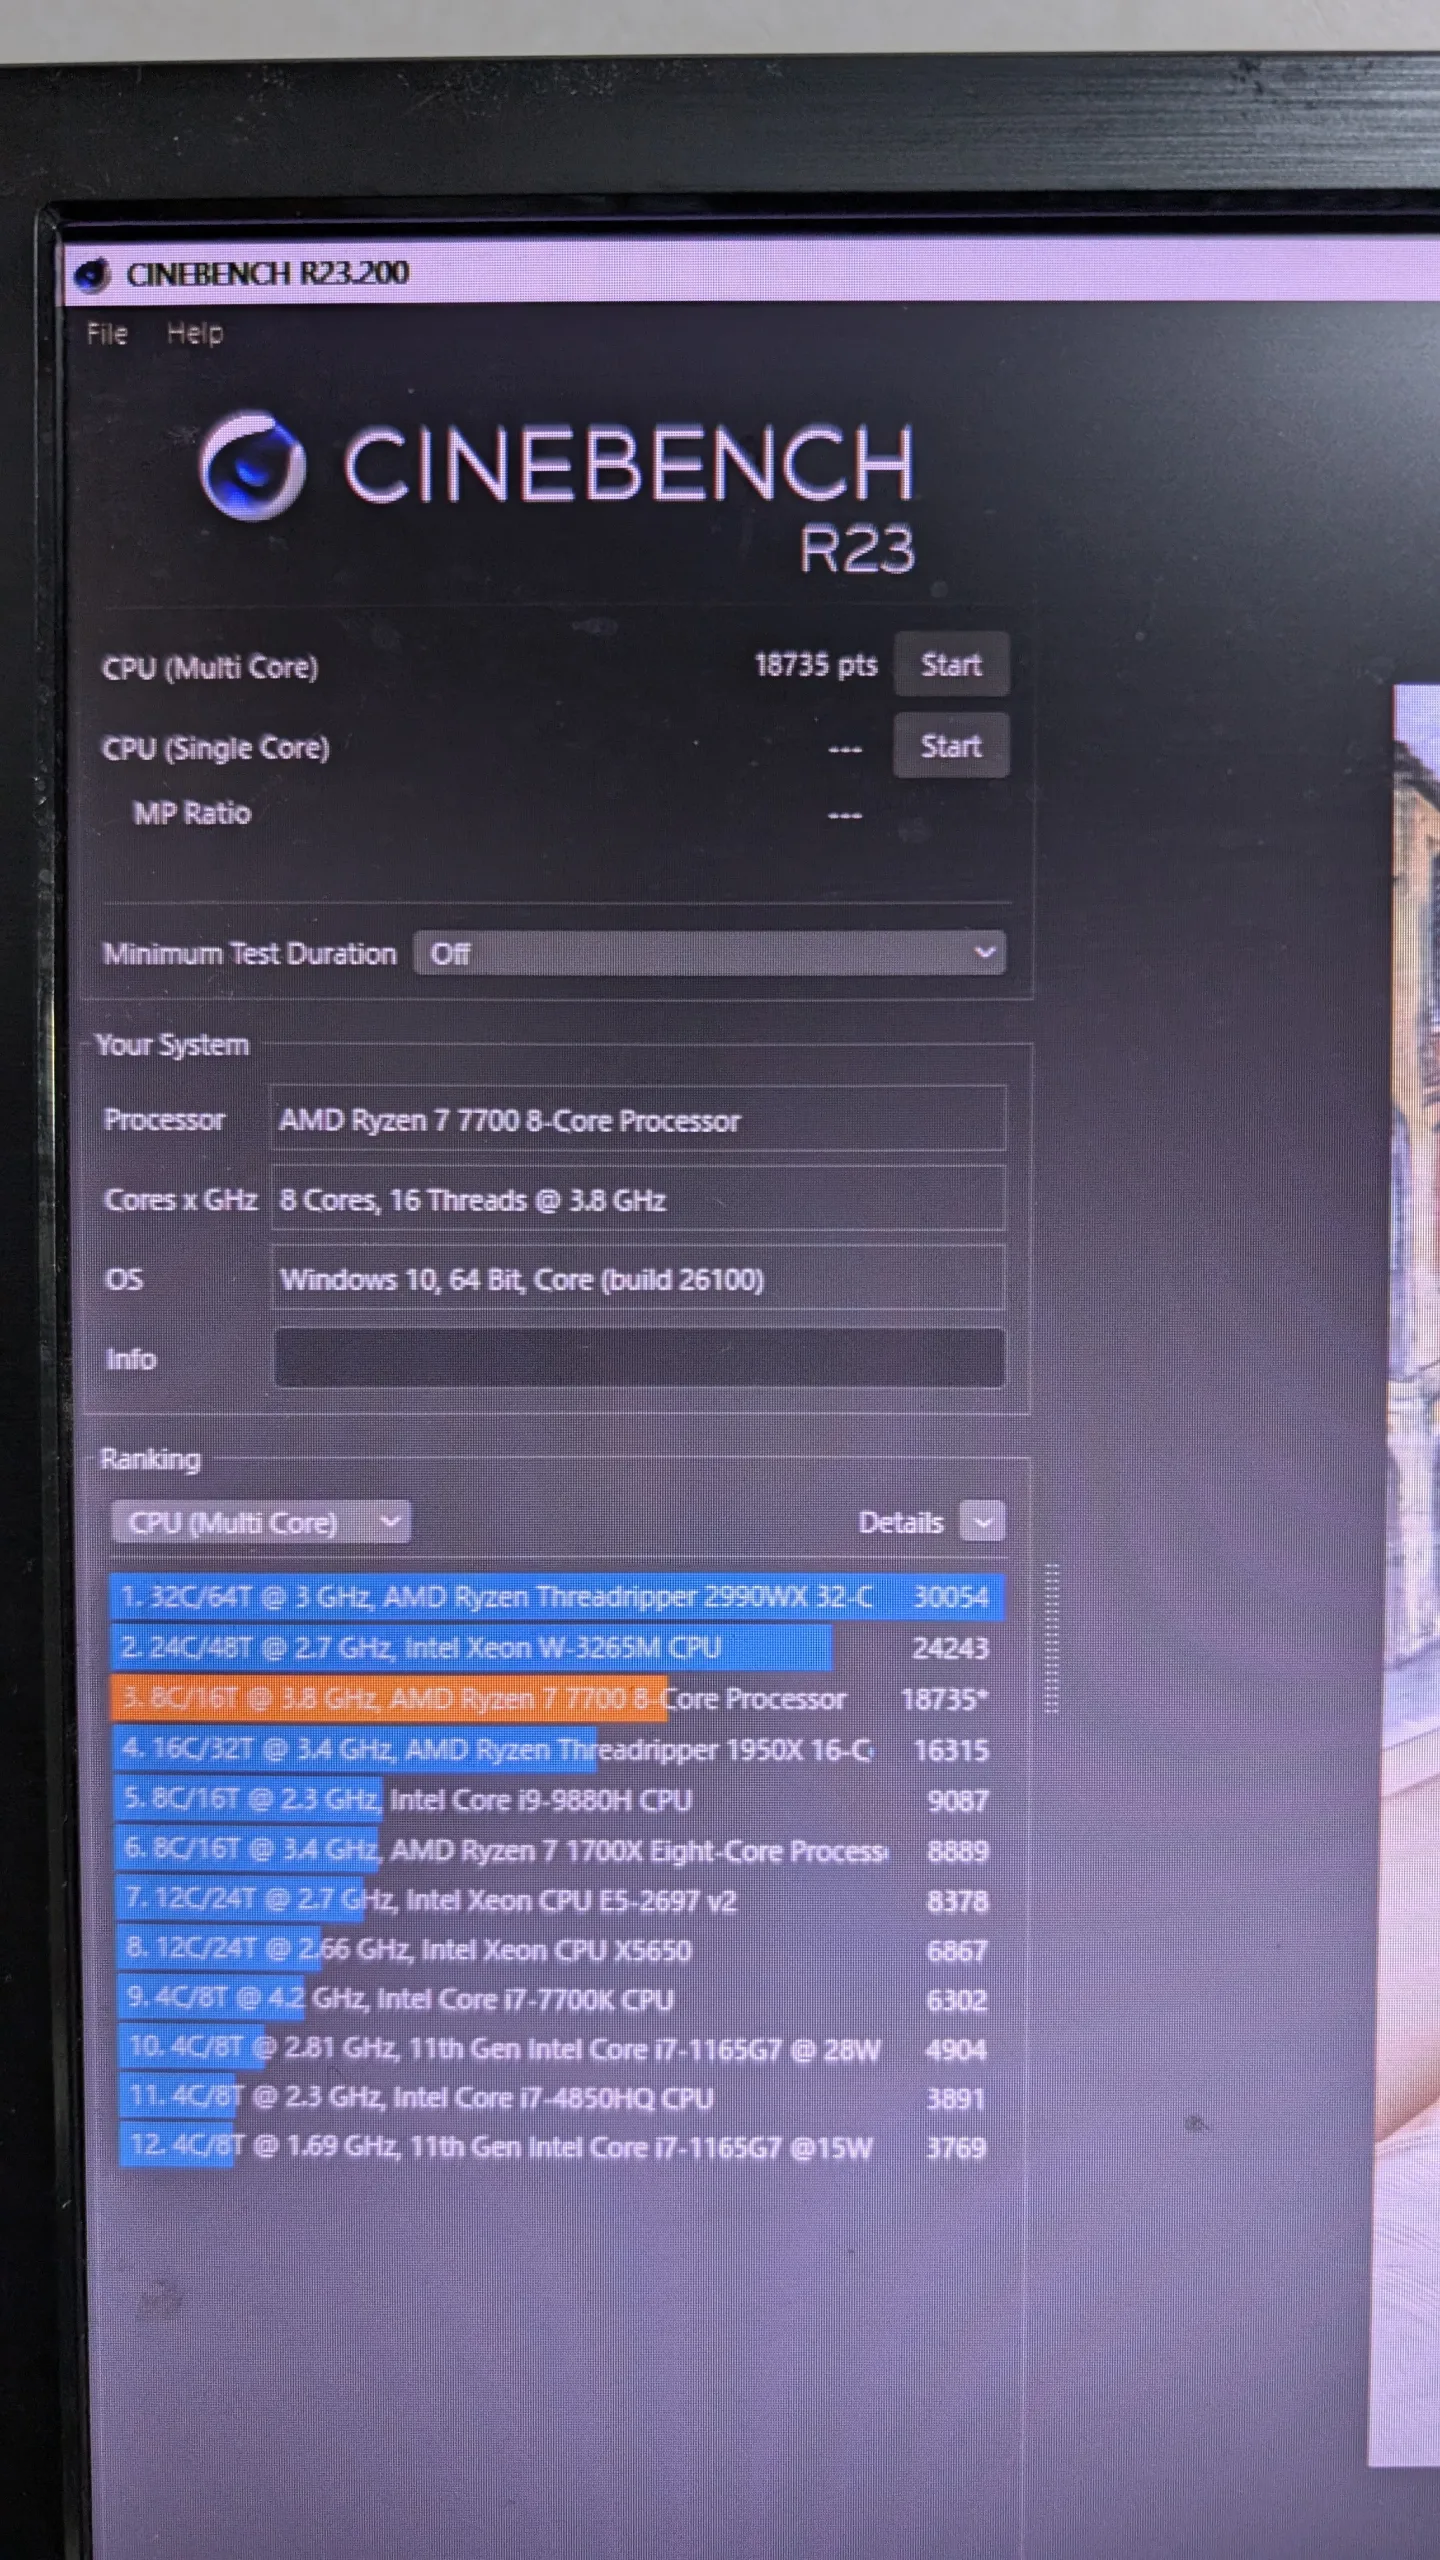
Task: Select the Ryzen 7 7700 ranking row
Action: (x=556, y=1698)
